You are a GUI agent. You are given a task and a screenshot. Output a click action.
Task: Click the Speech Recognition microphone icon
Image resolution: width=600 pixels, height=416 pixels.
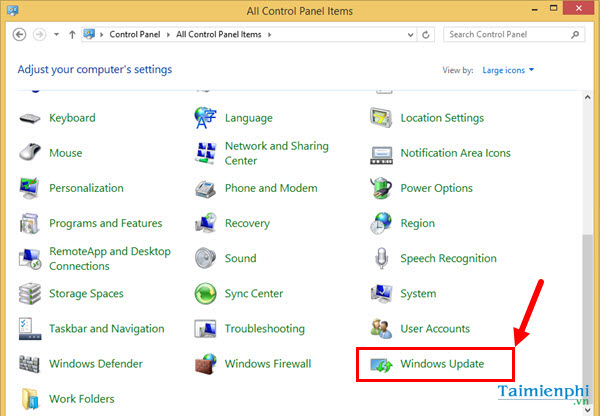(x=381, y=258)
